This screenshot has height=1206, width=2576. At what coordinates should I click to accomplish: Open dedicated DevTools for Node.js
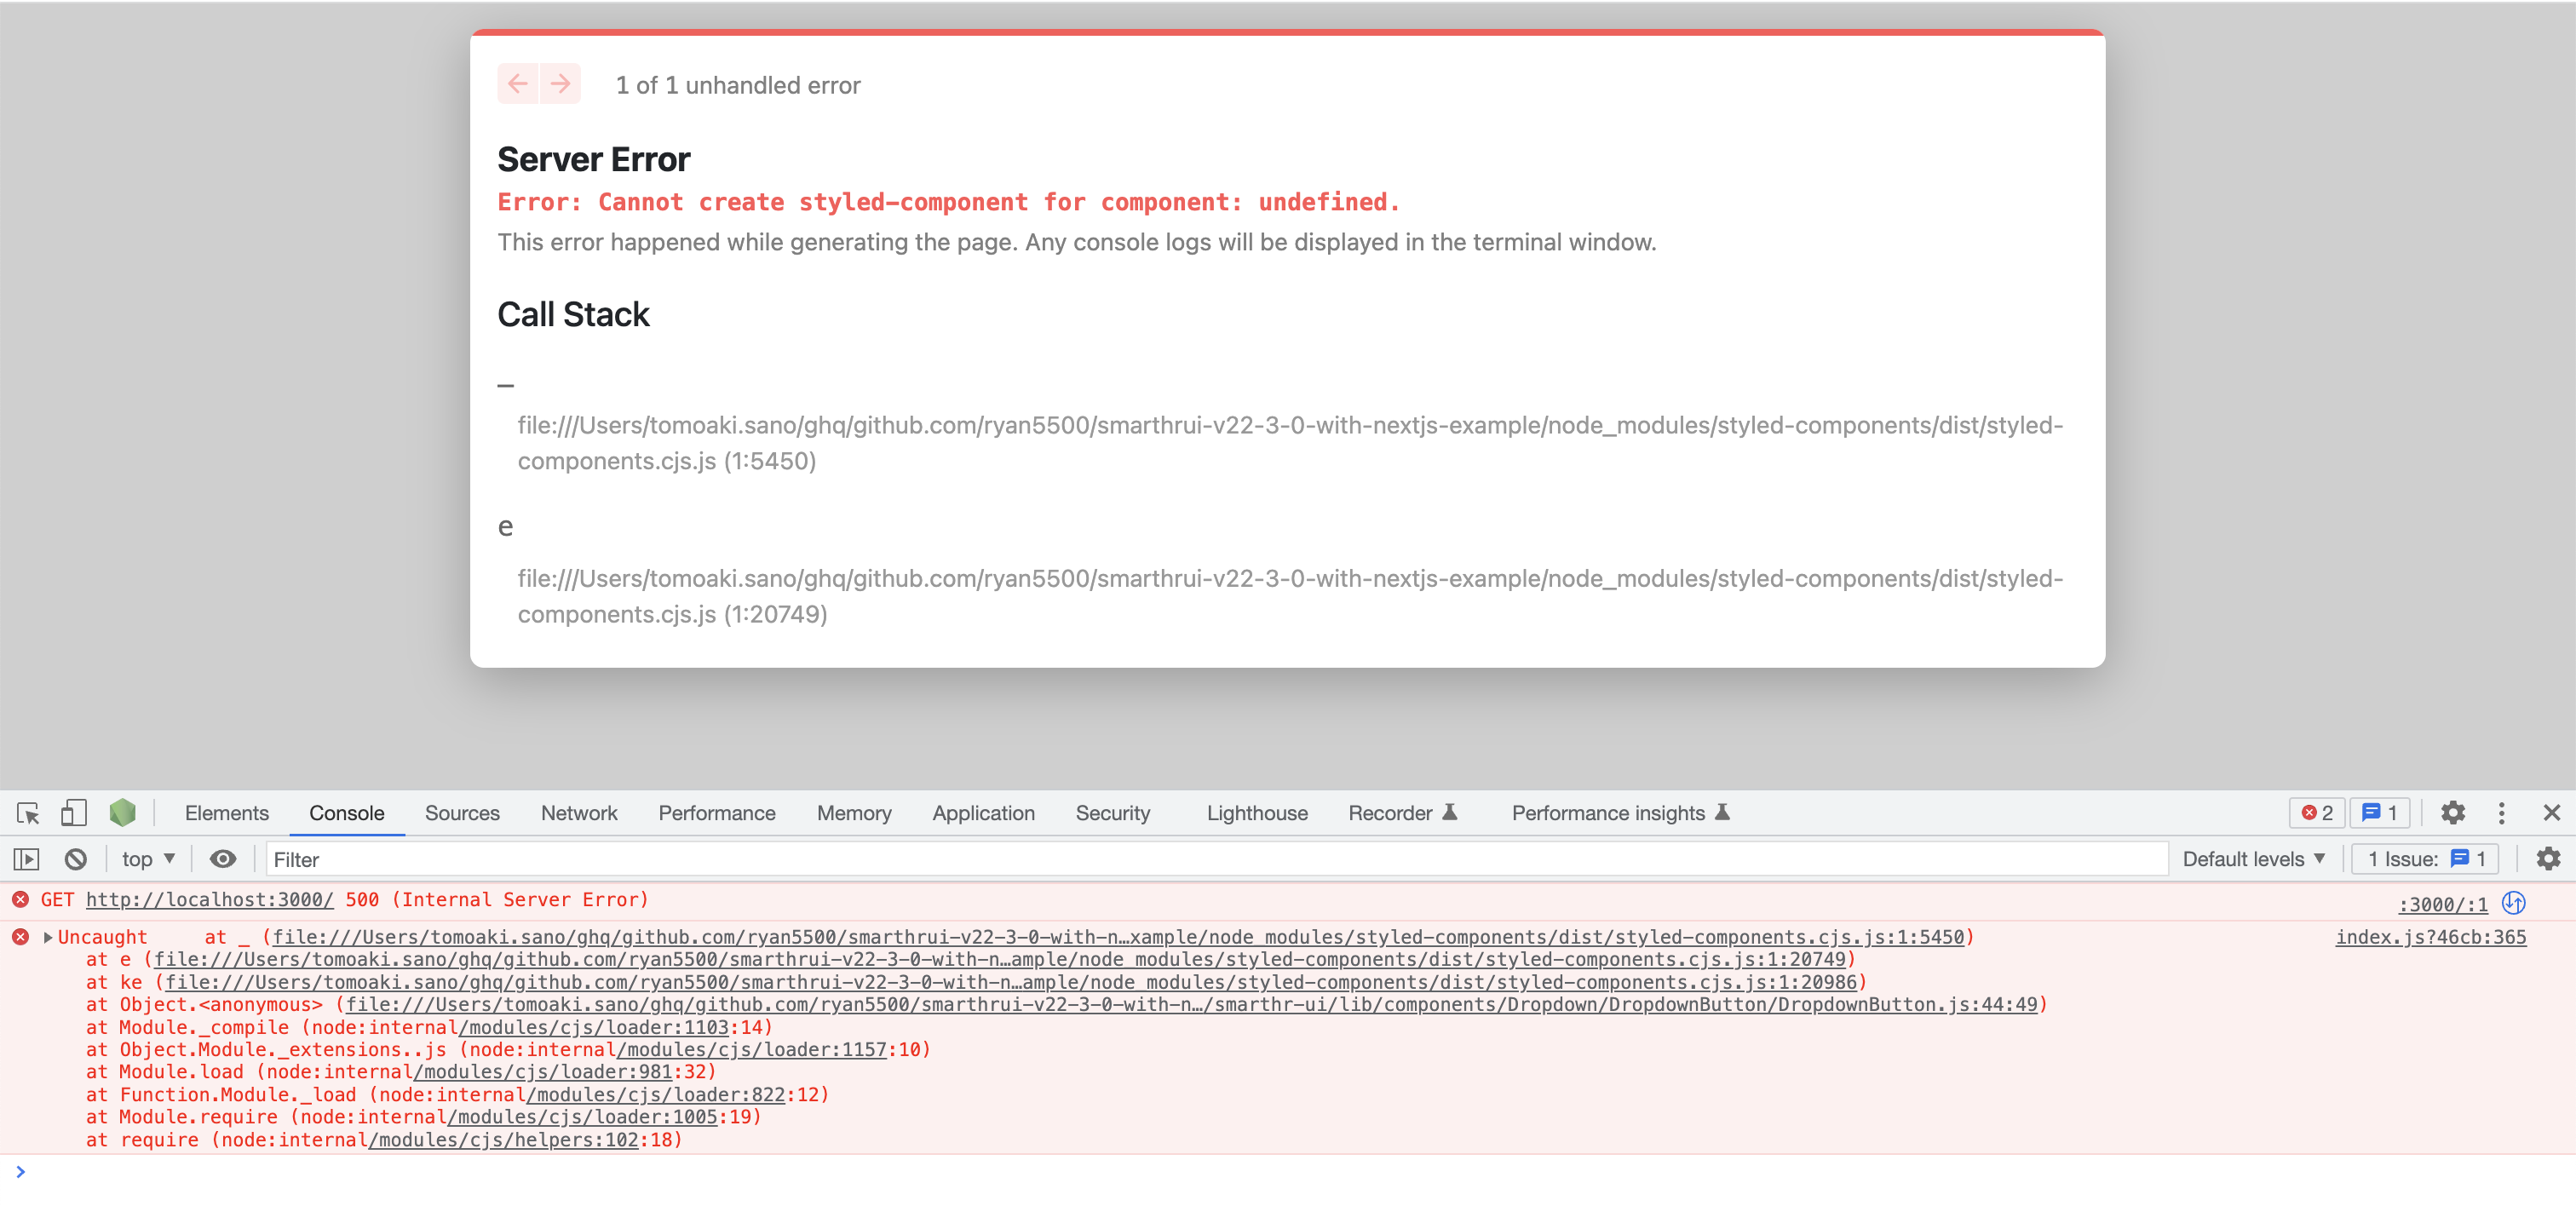tap(122, 813)
